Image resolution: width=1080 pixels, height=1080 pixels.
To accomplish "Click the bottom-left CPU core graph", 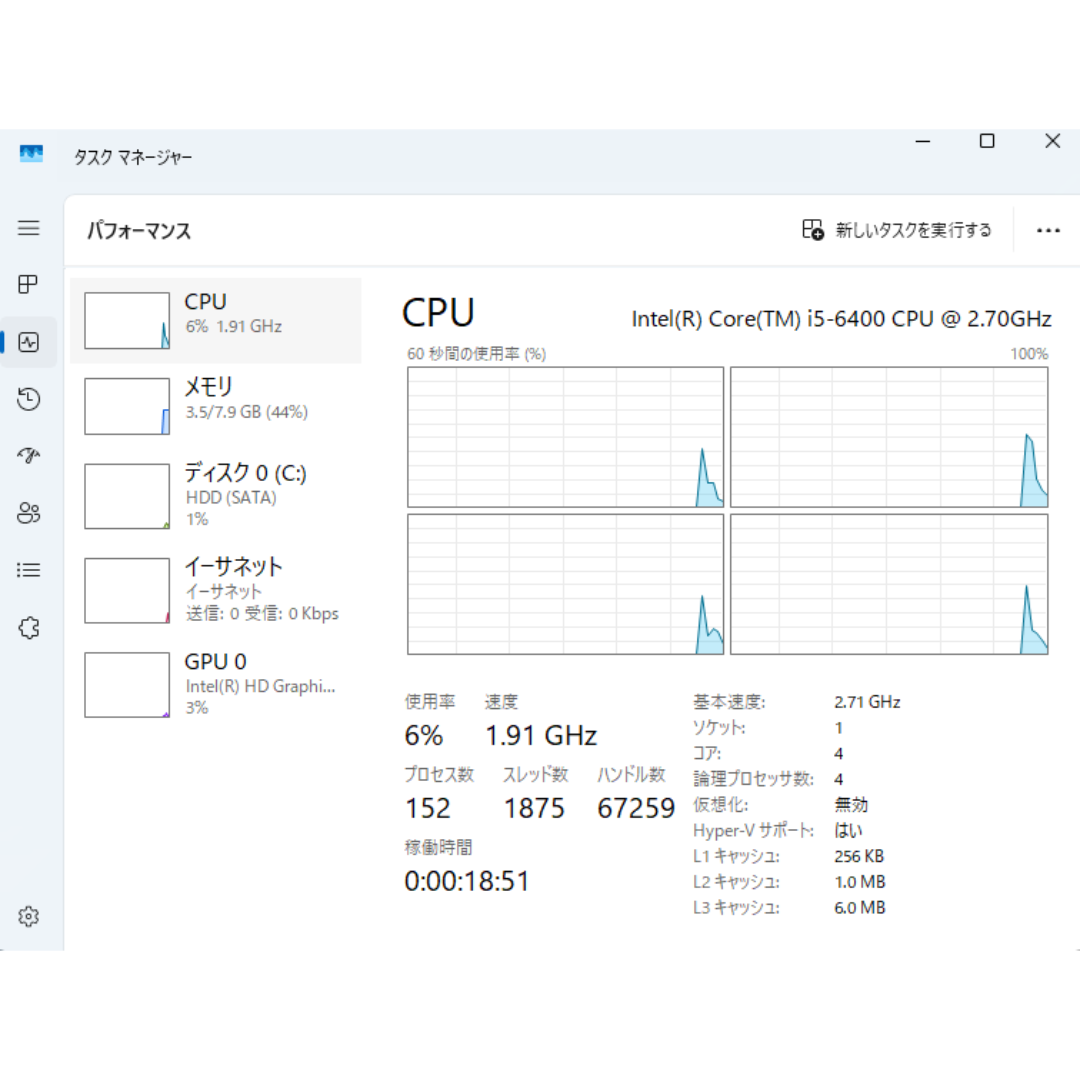I will 565,584.
